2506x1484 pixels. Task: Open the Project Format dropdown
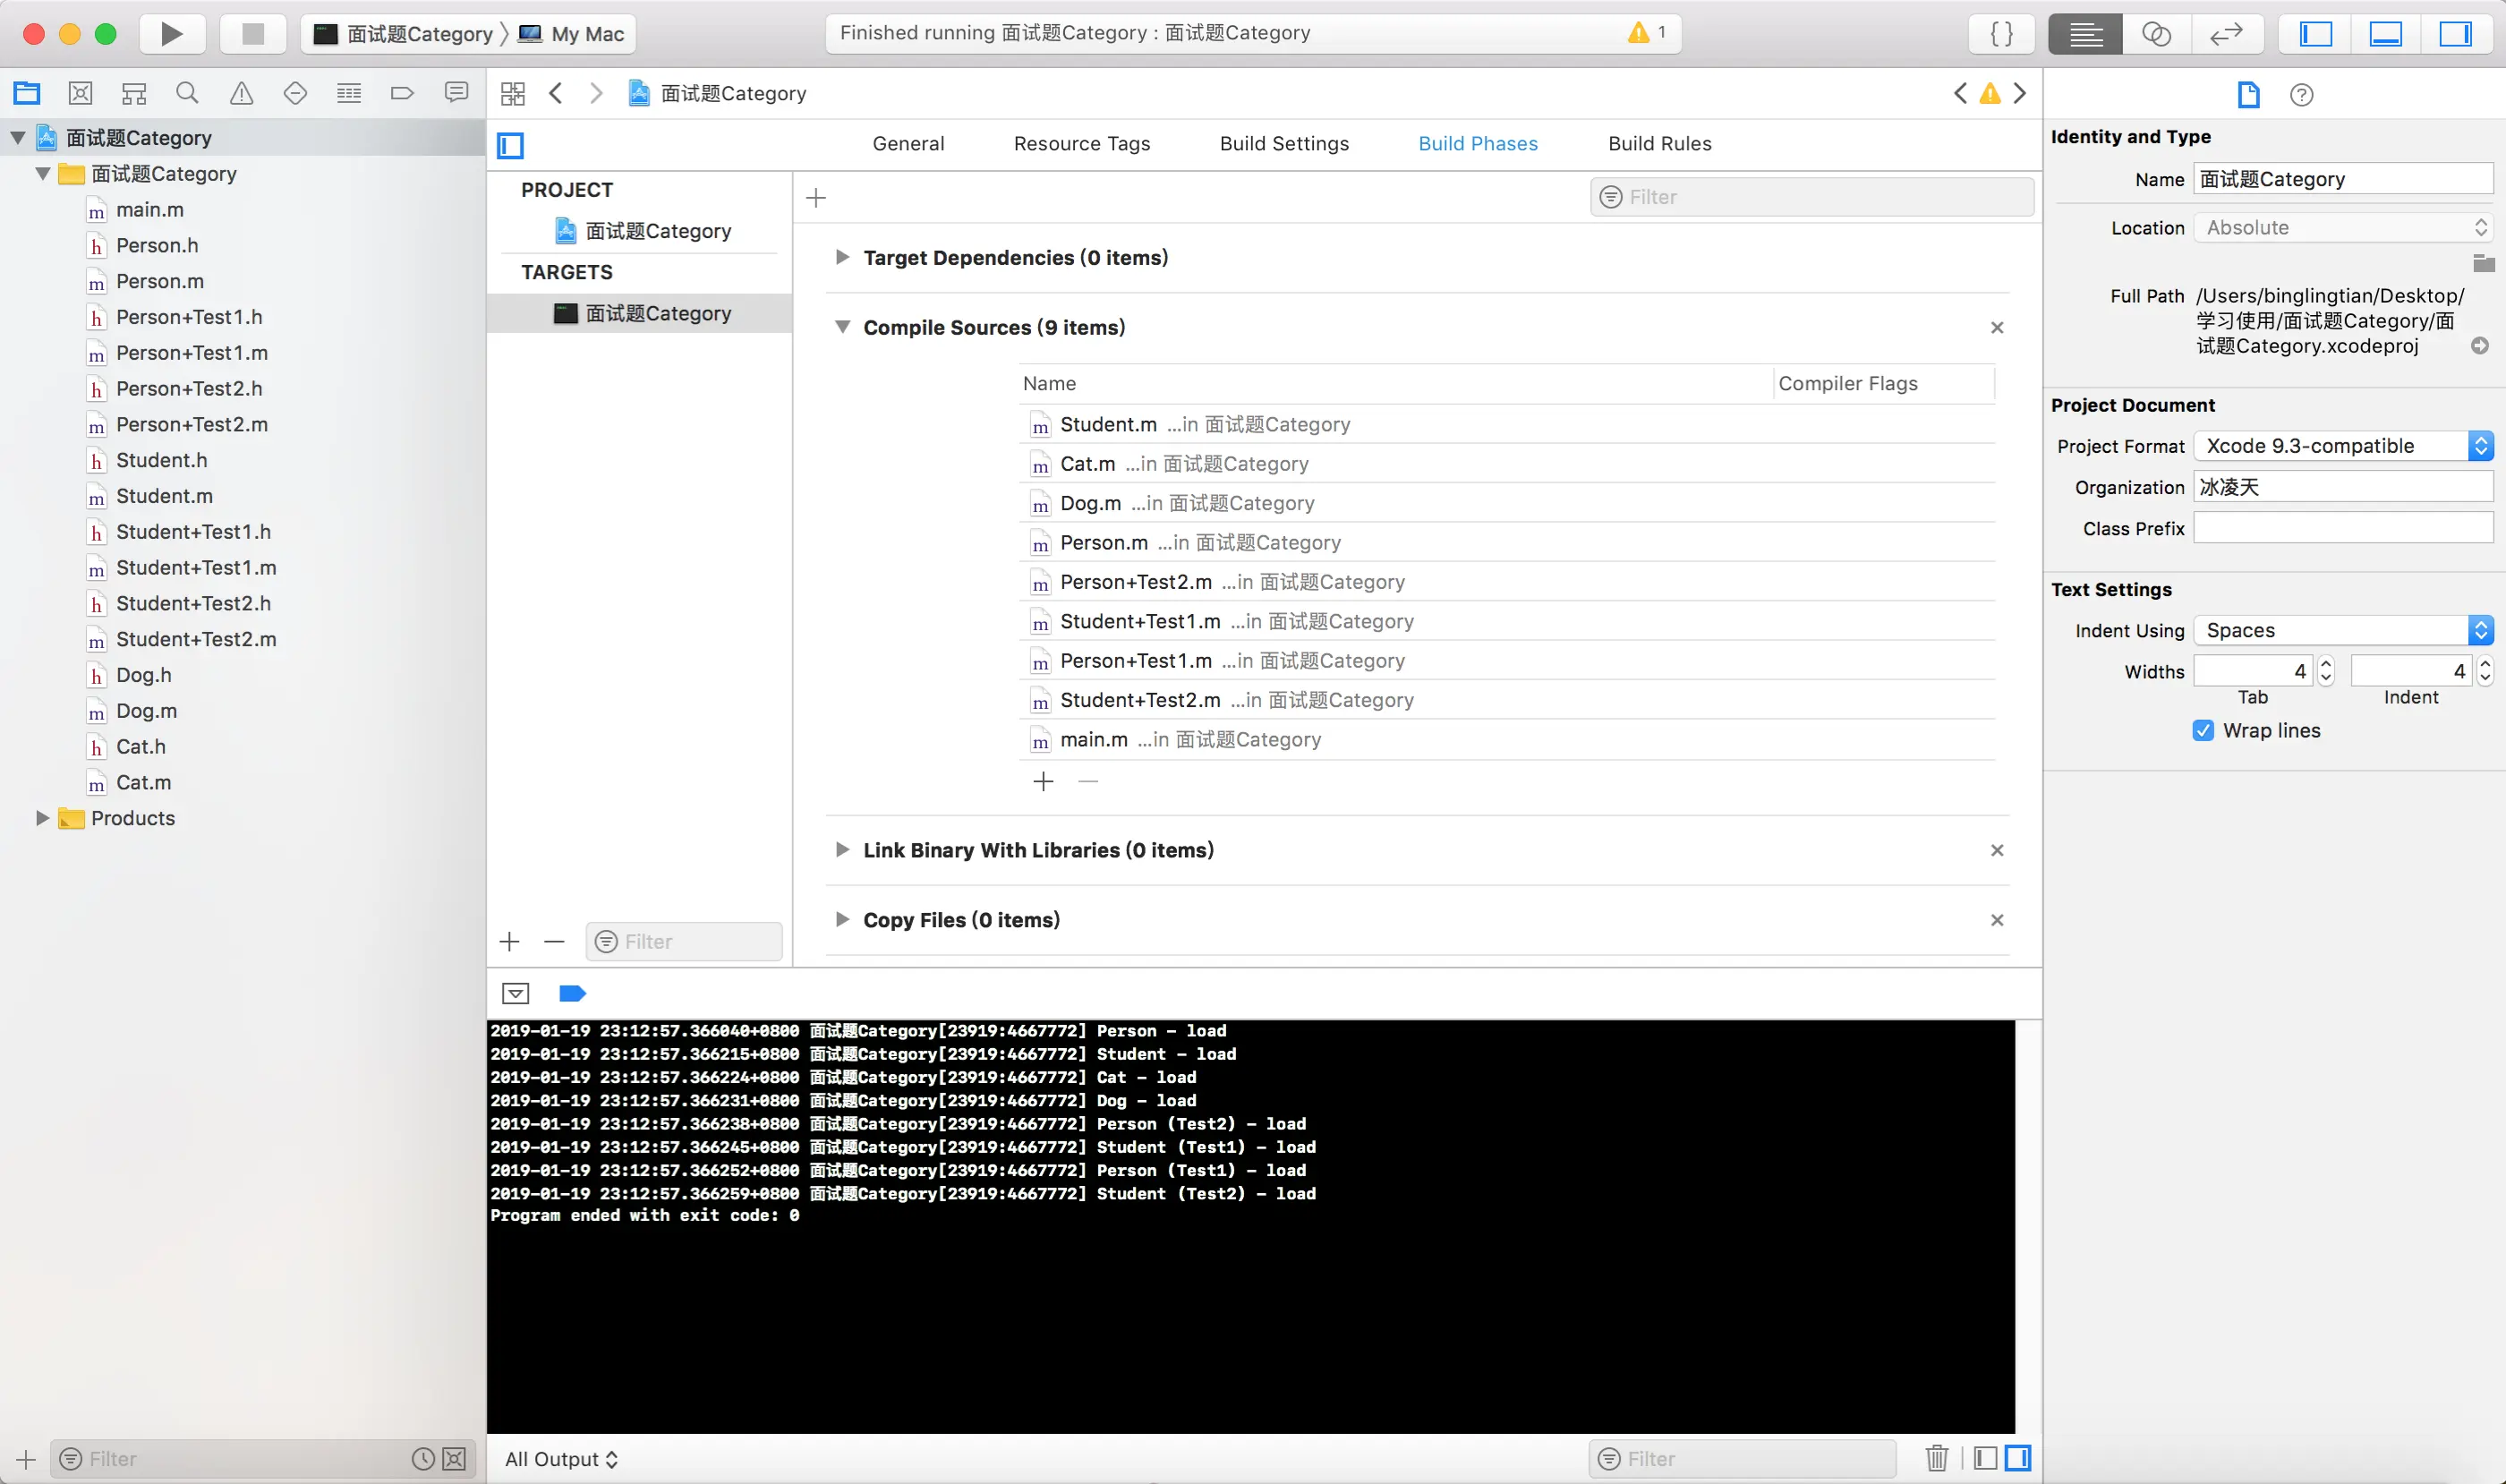click(x=2342, y=446)
